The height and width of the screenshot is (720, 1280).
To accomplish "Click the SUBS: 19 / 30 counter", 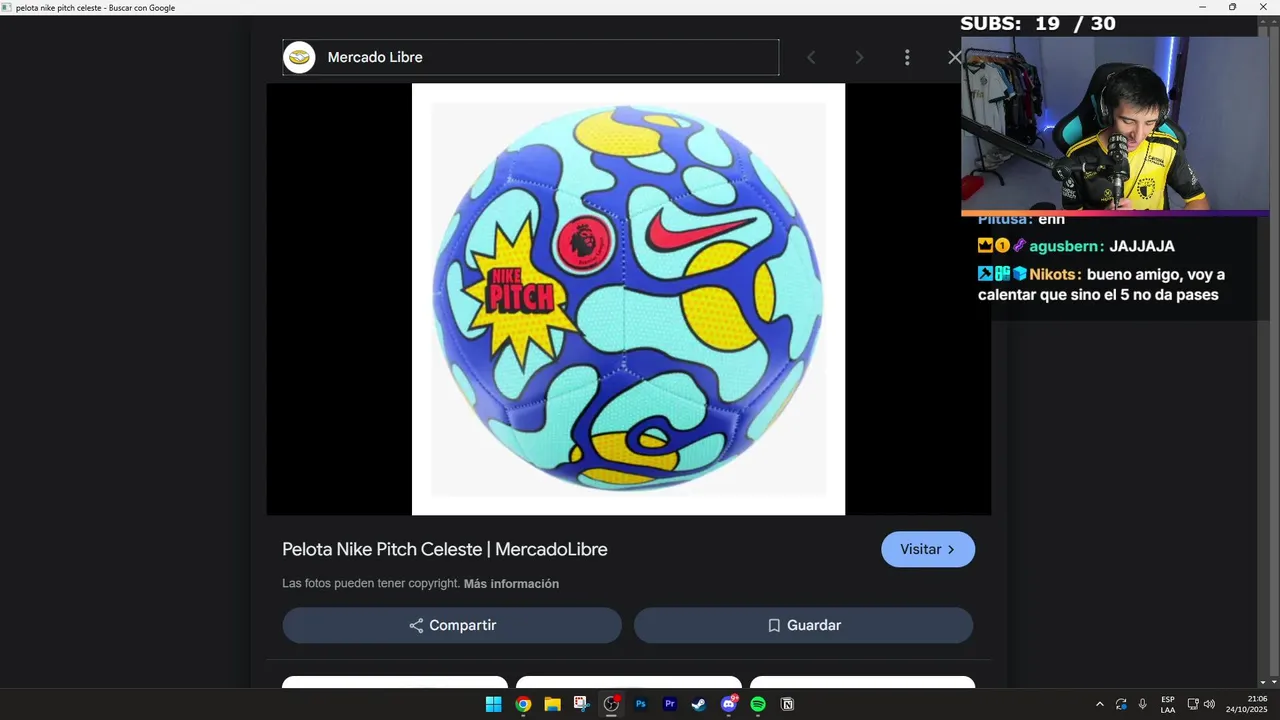I will pyautogui.click(x=1038, y=24).
